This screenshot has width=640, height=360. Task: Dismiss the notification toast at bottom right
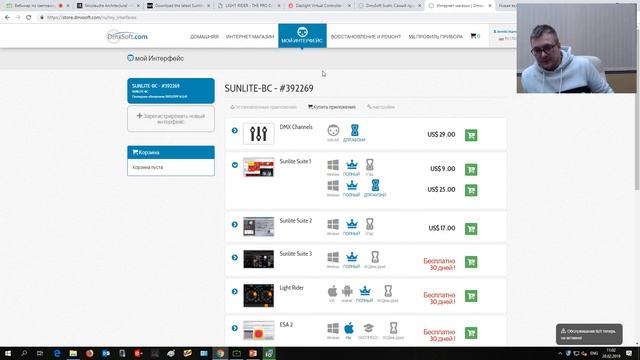589,334
